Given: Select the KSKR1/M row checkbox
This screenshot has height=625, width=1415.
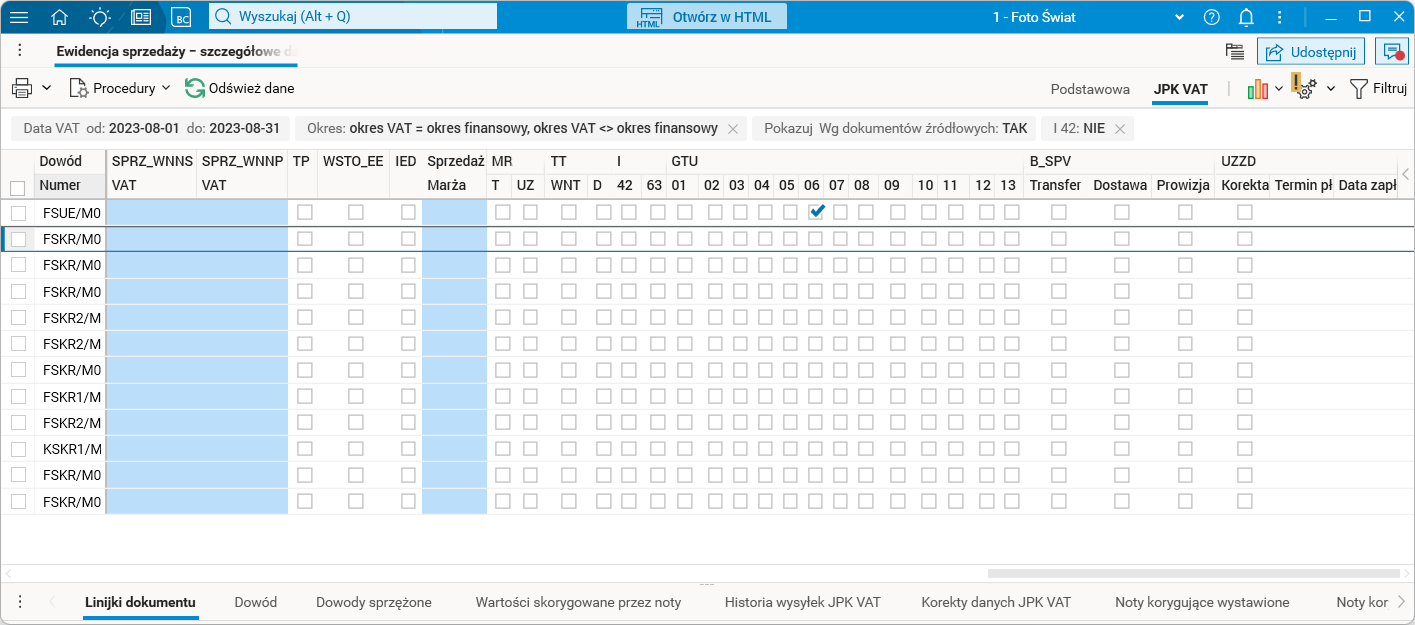Looking at the screenshot, I should coord(18,448).
